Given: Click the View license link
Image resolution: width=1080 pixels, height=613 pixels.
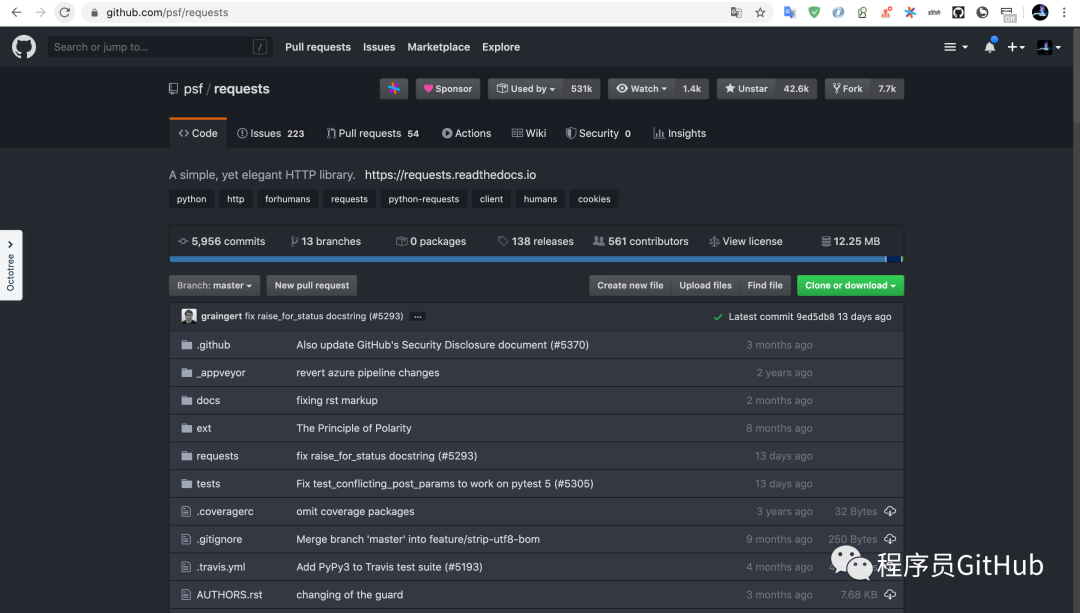Looking at the screenshot, I should click(x=746, y=241).
